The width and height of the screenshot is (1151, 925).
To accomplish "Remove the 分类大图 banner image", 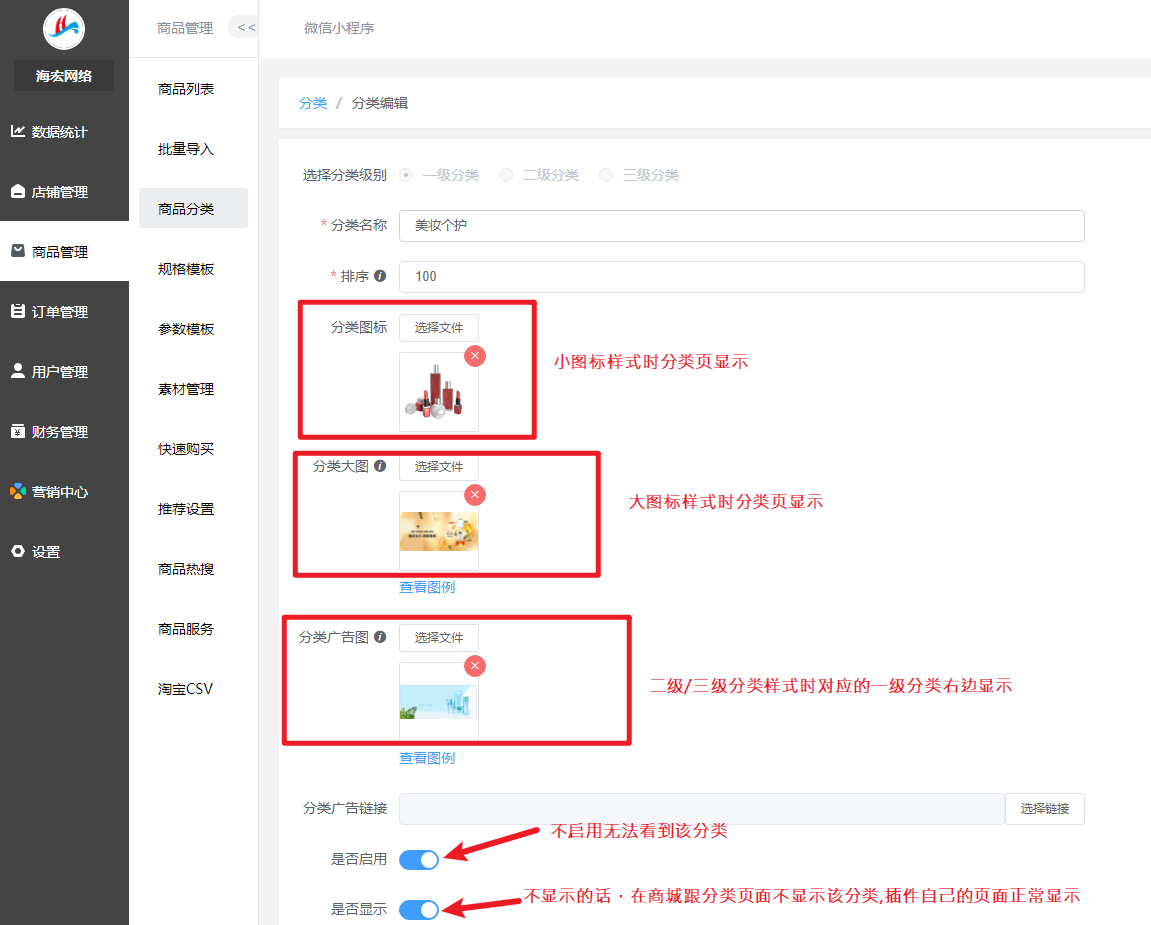I will click(475, 495).
